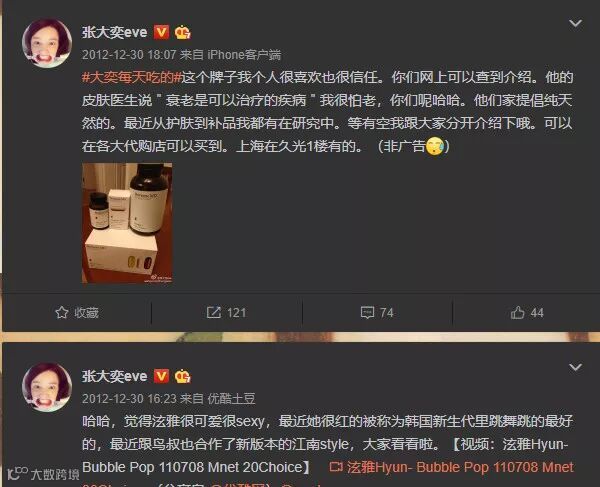Expand the second post's chevron dropdown menu
Image resolution: width=600 pixels, height=487 pixels.
point(576,368)
